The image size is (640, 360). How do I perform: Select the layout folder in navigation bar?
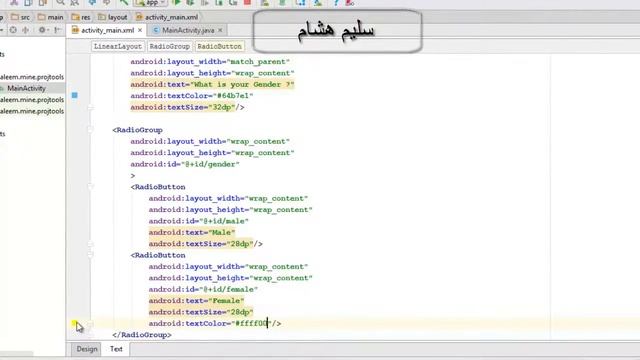[113, 17]
